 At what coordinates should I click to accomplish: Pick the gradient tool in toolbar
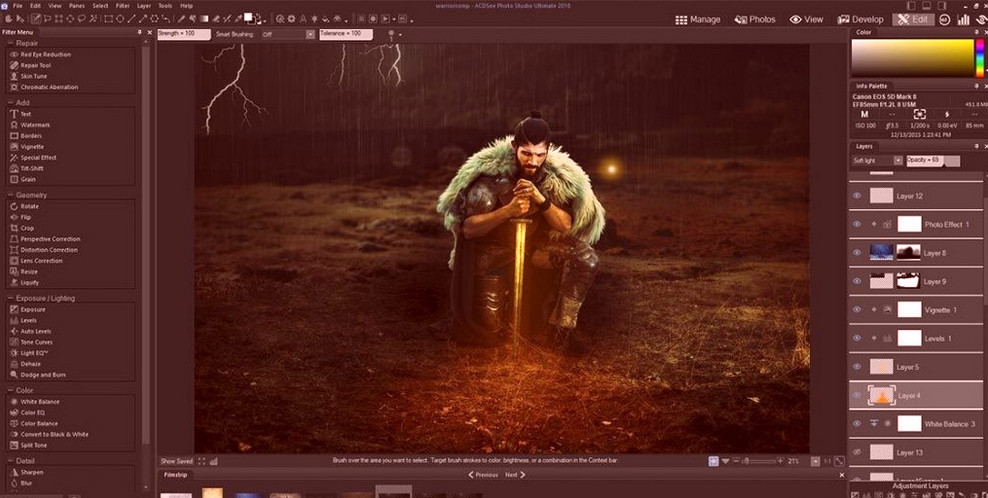205,20
